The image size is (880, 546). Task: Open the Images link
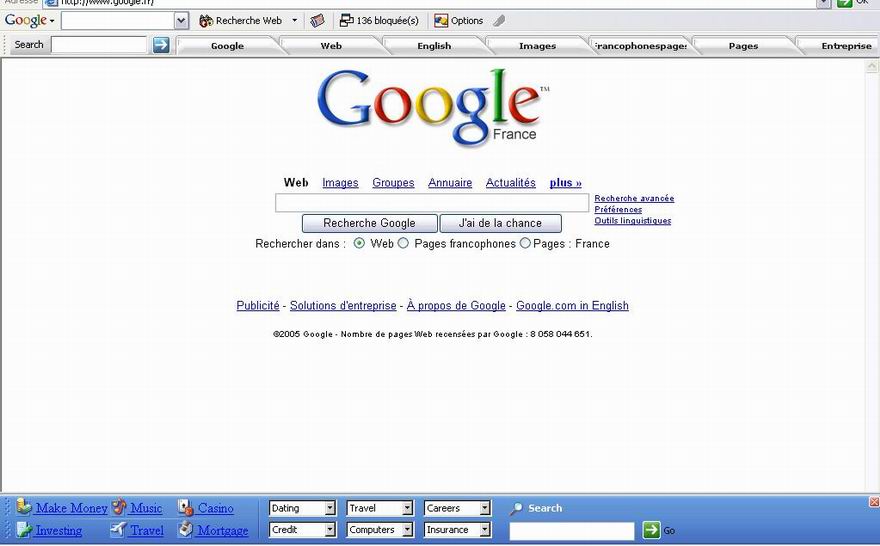click(x=340, y=182)
